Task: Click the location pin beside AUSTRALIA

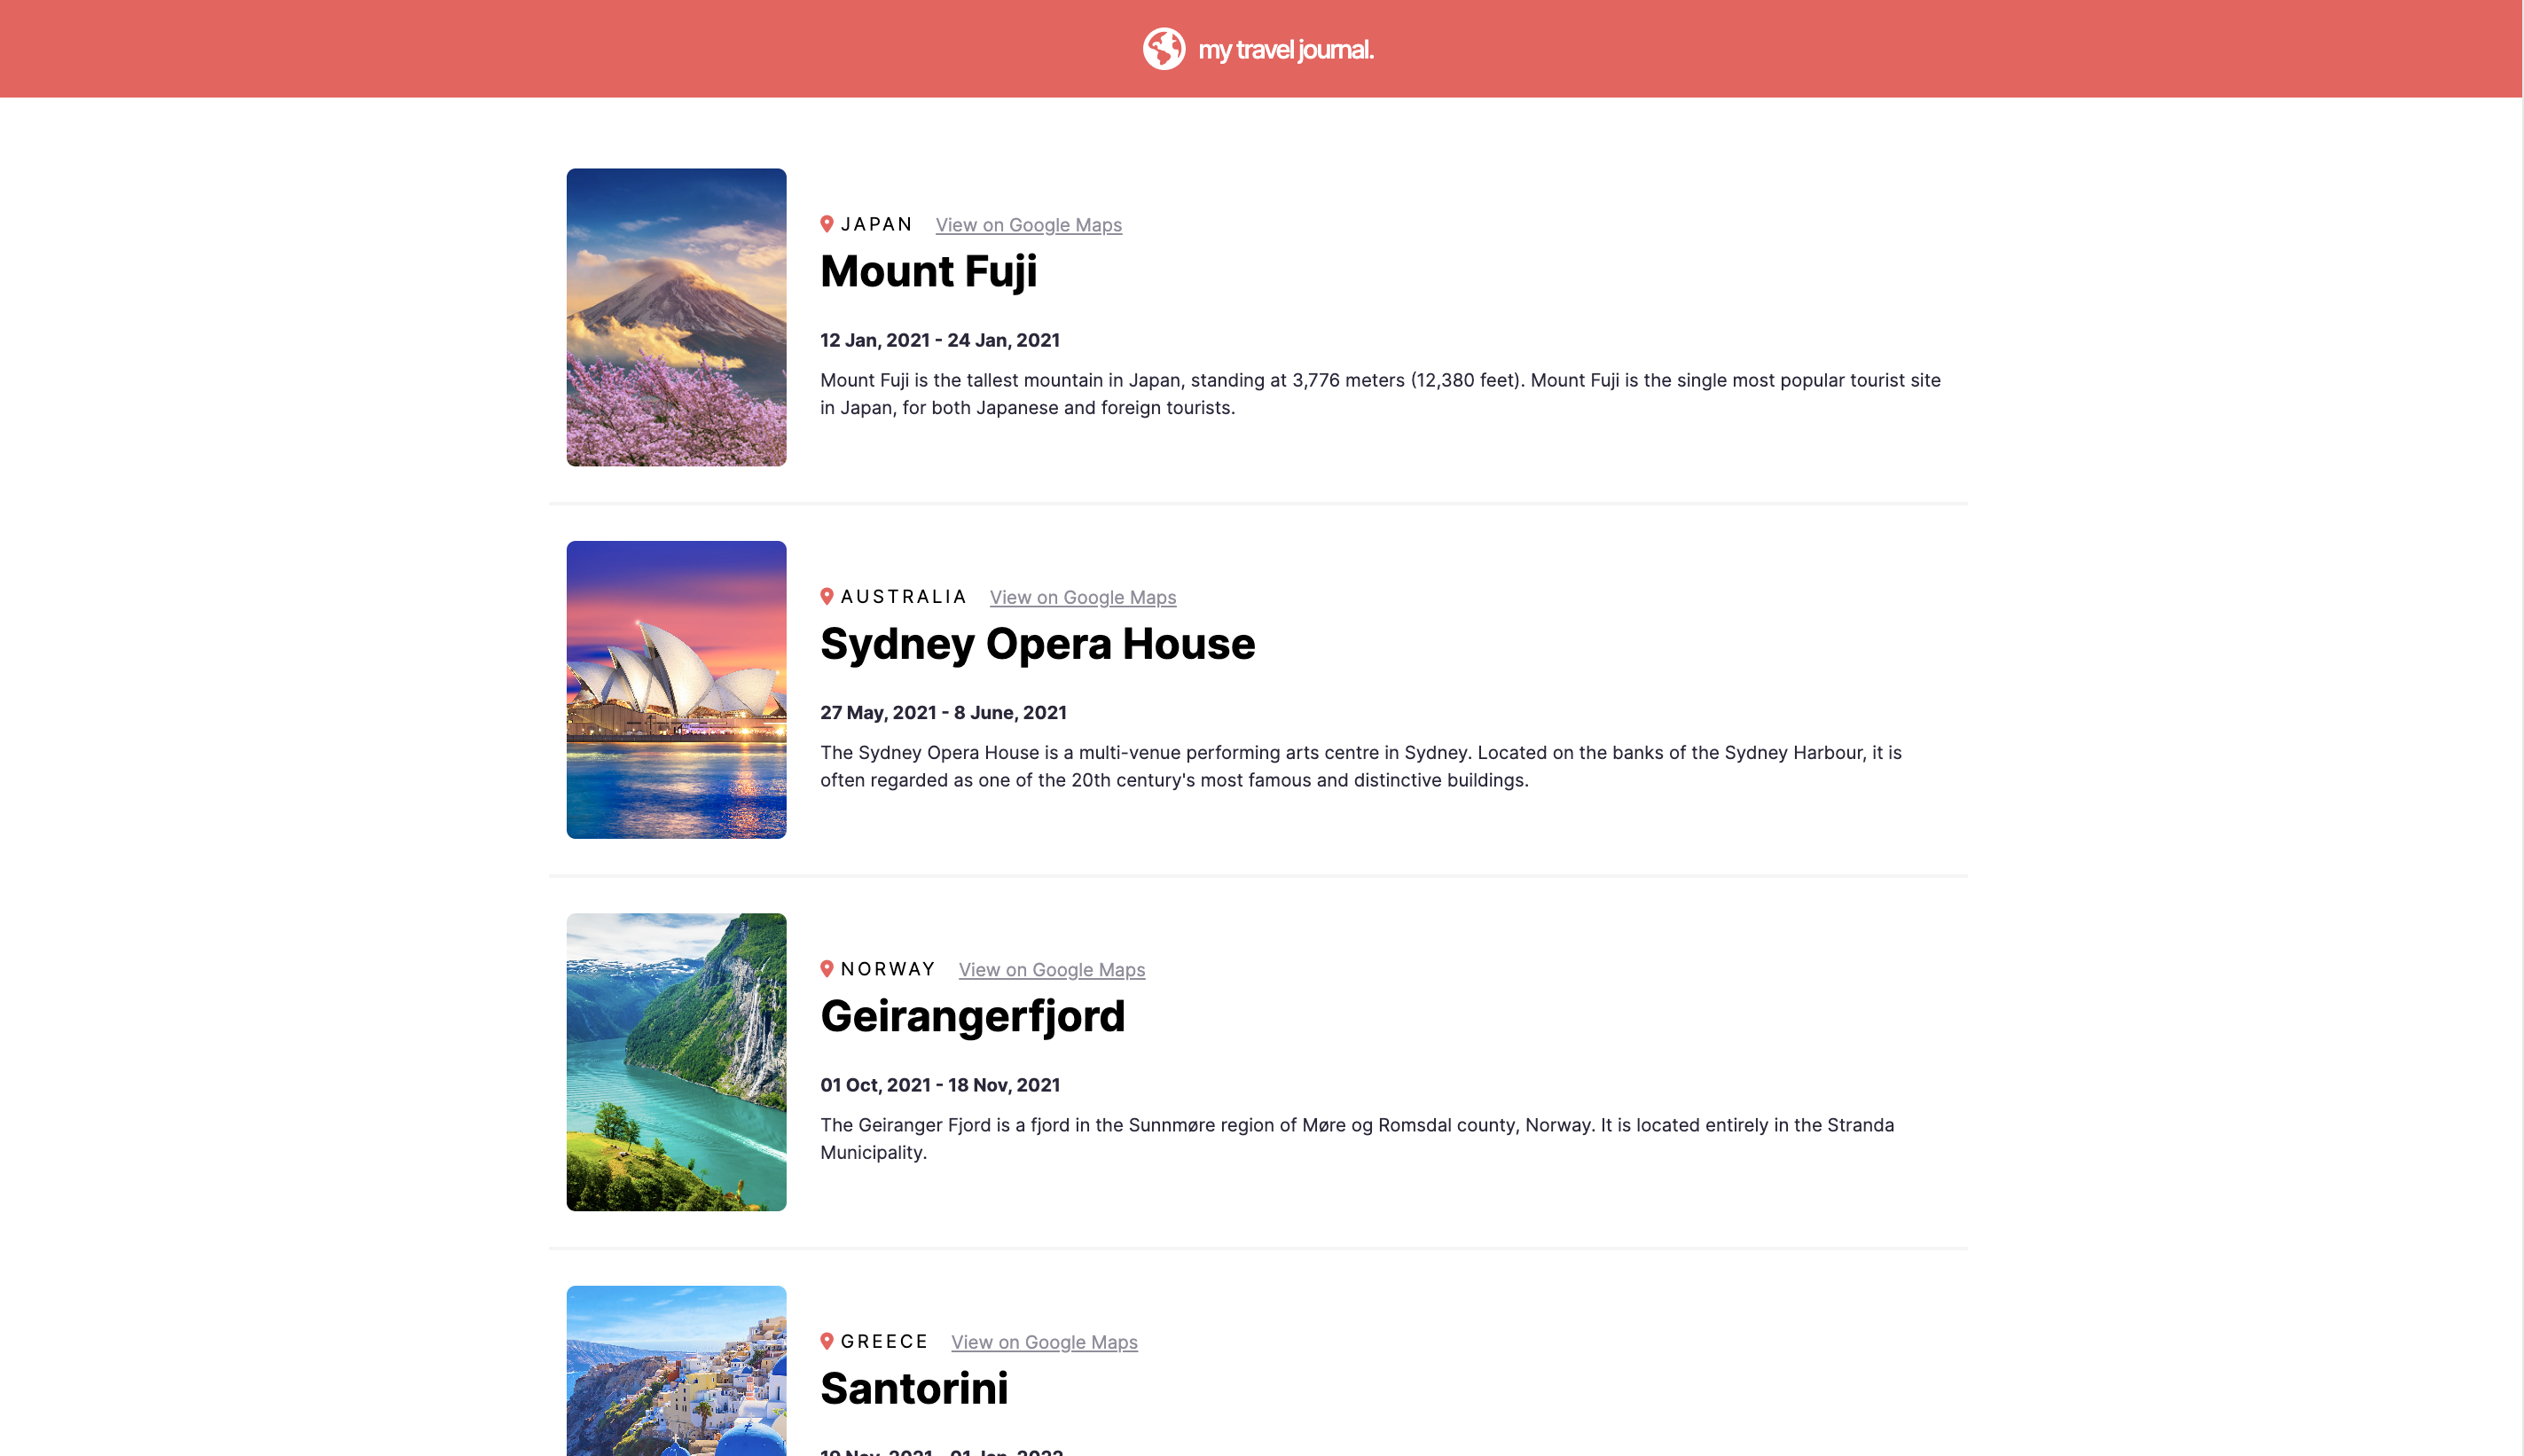Action: 827,595
